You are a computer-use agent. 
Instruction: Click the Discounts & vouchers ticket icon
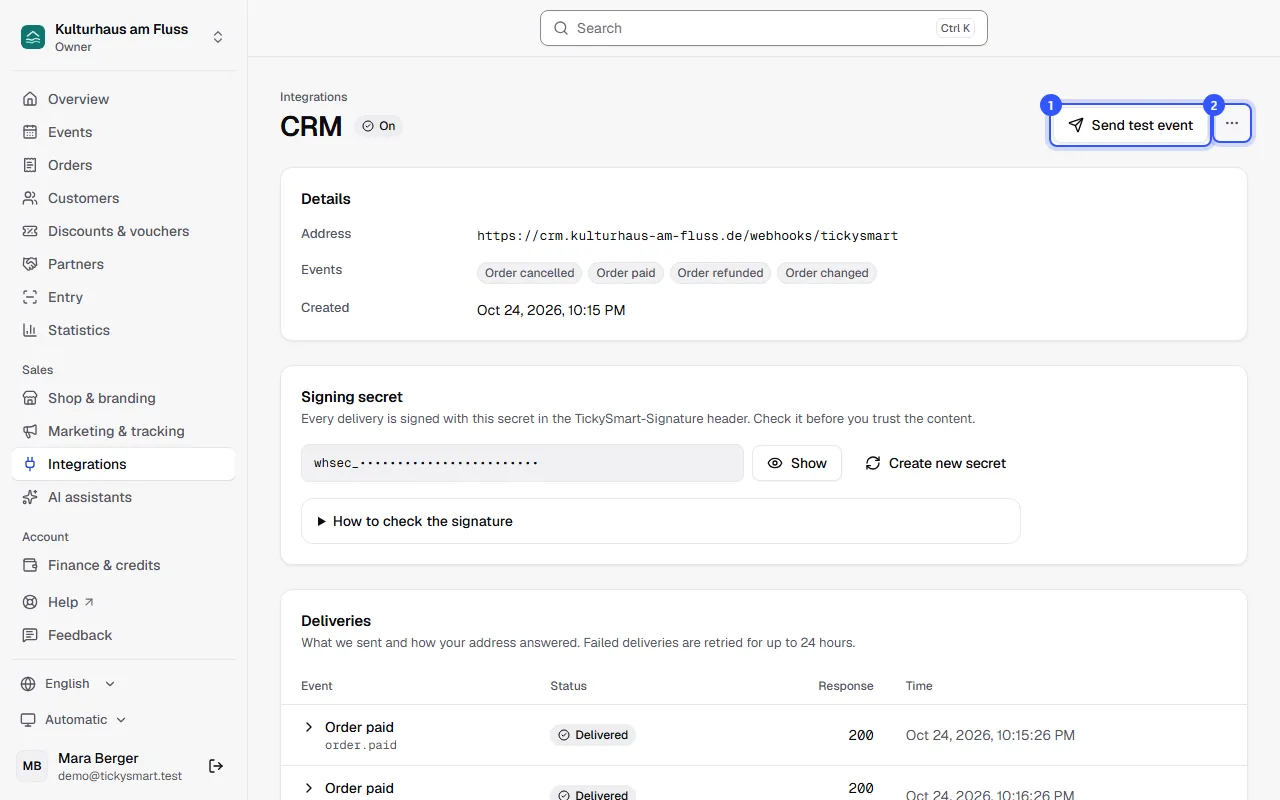[30, 231]
